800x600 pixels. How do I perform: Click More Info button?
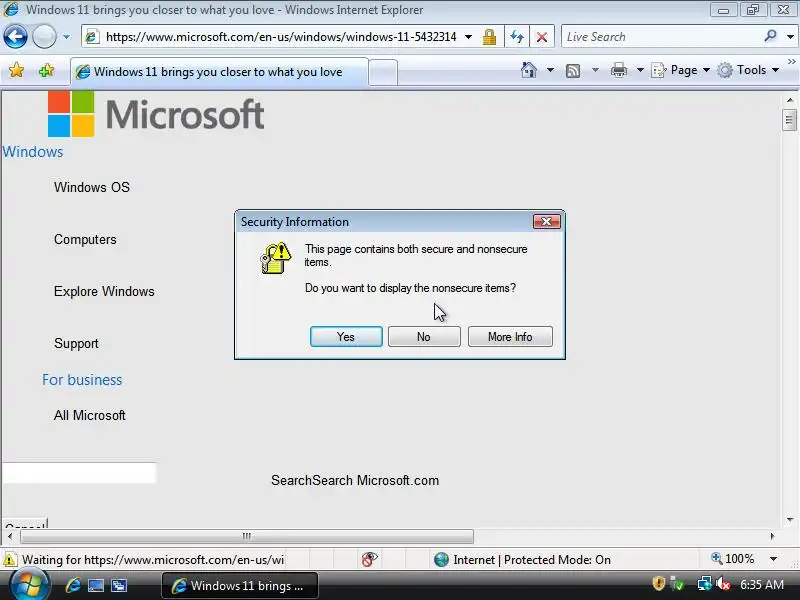[x=510, y=337]
